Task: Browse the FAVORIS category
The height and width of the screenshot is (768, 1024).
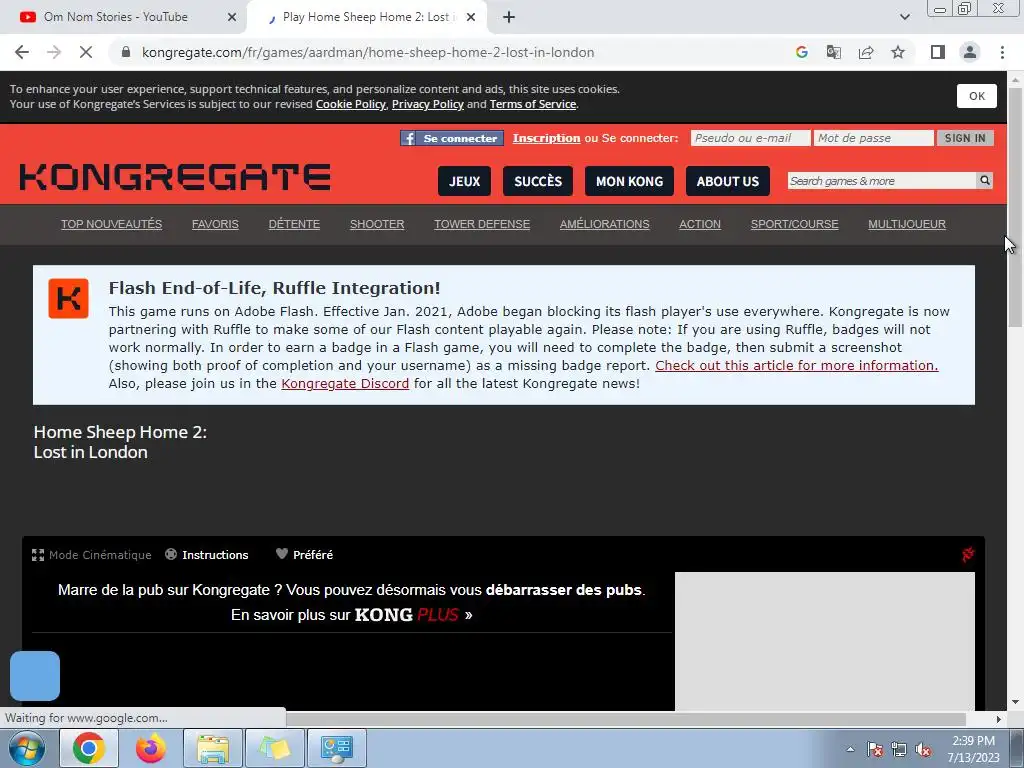Action: (215, 224)
